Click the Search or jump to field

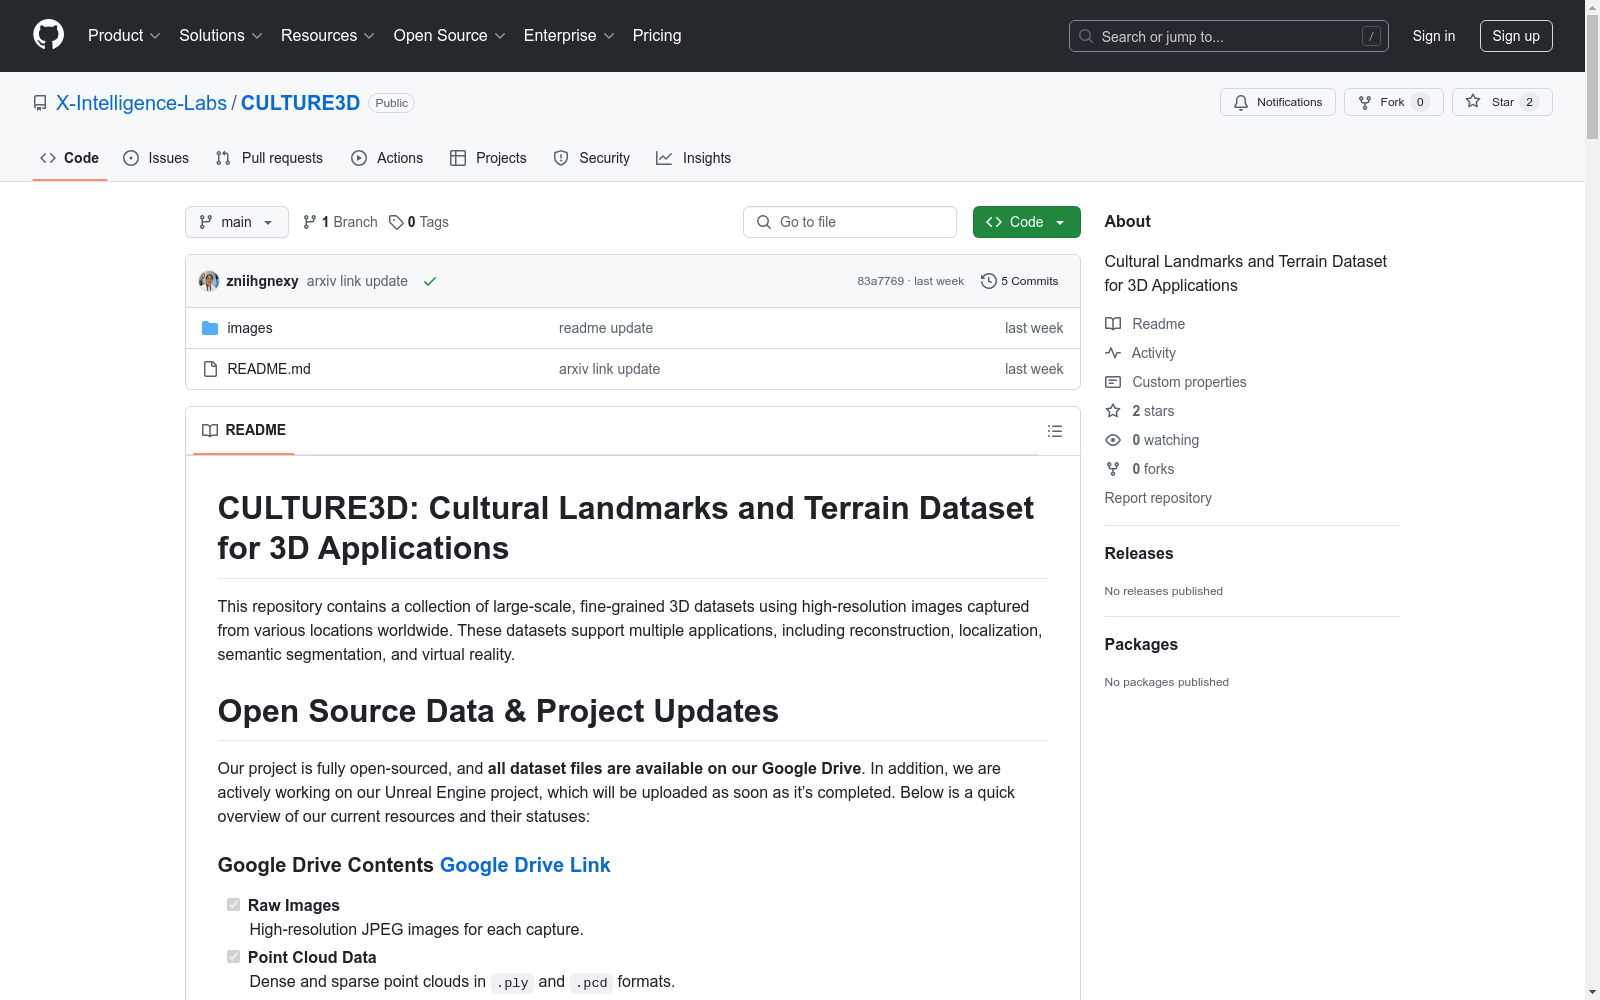click(x=1229, y=36)
